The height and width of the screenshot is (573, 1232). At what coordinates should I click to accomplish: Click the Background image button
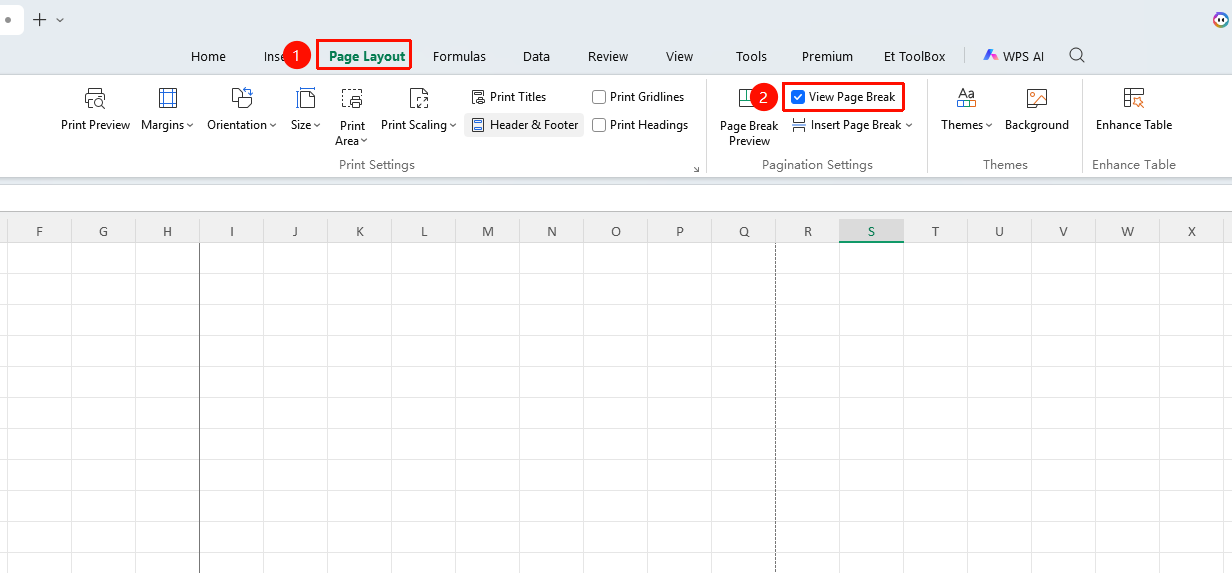point(1037,110)
